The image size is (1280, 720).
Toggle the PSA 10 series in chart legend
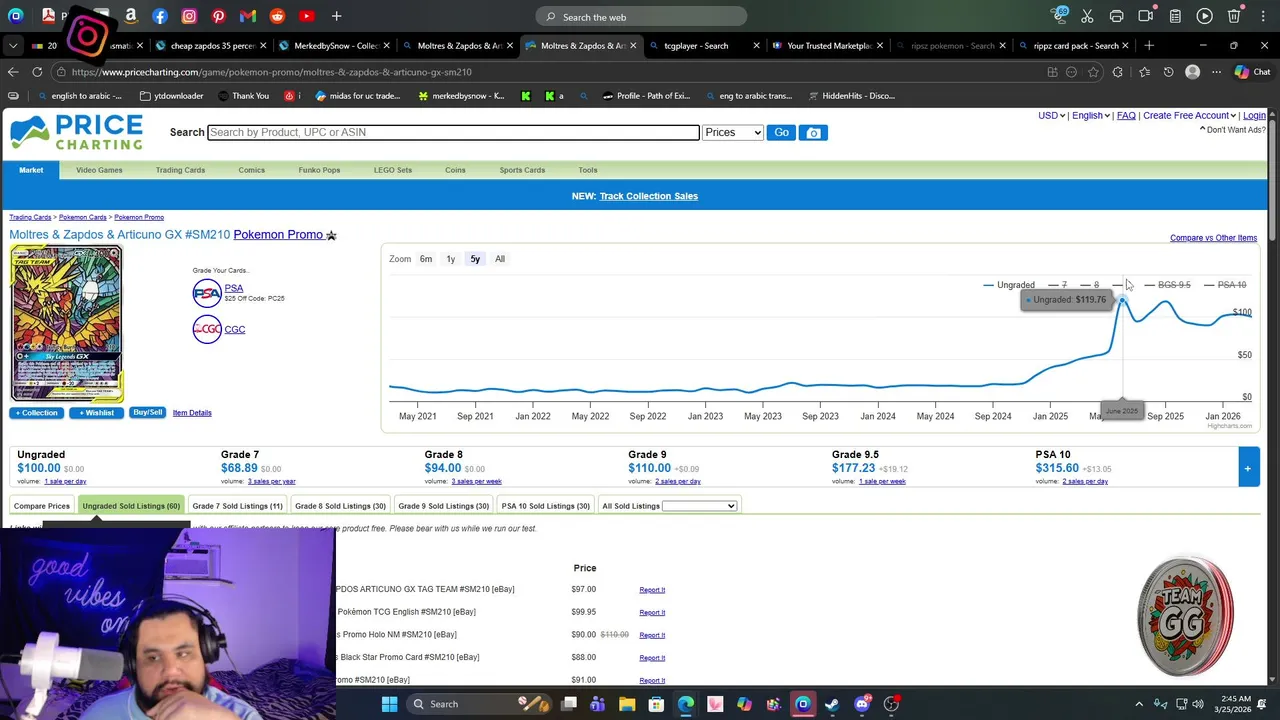click(1224, 285)
